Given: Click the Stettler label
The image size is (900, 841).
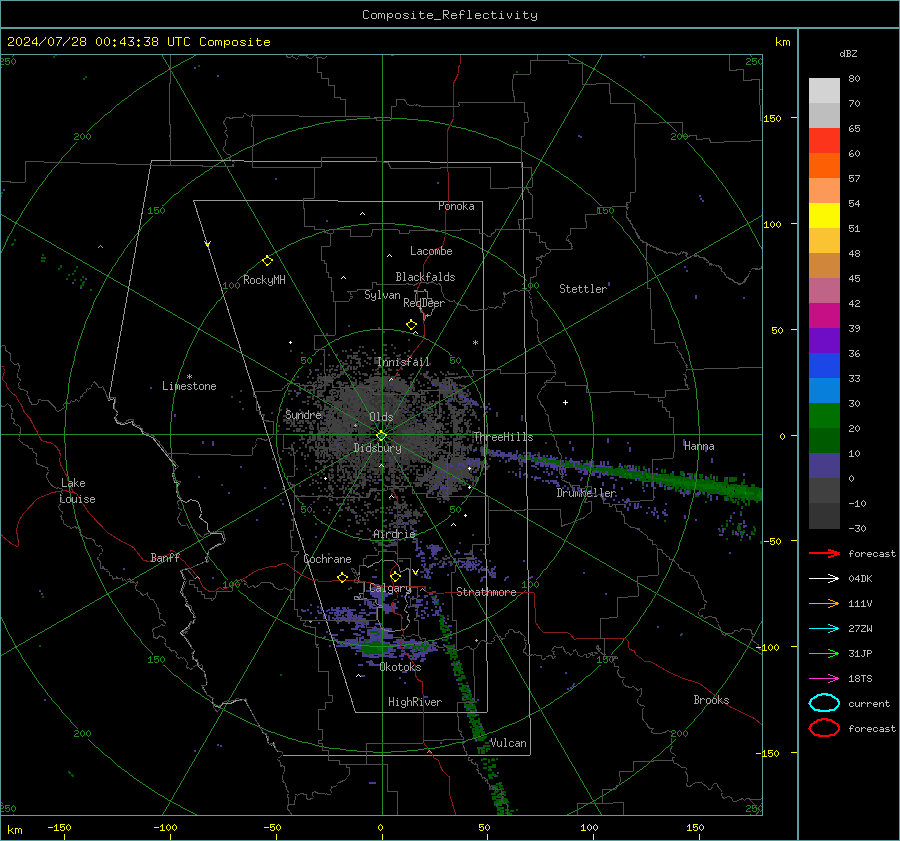Looking at the screenshot, I should [x=583, y=289].
